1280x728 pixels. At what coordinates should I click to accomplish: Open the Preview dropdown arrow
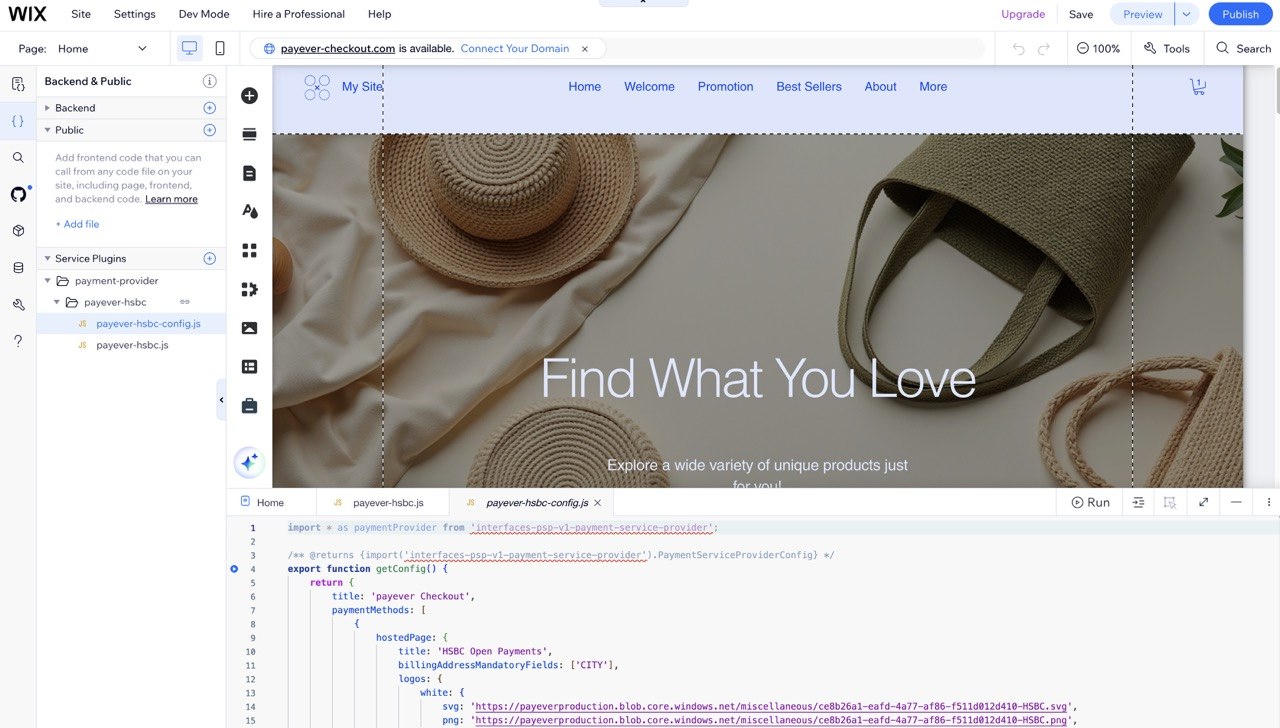click(x=1186, y=14)
